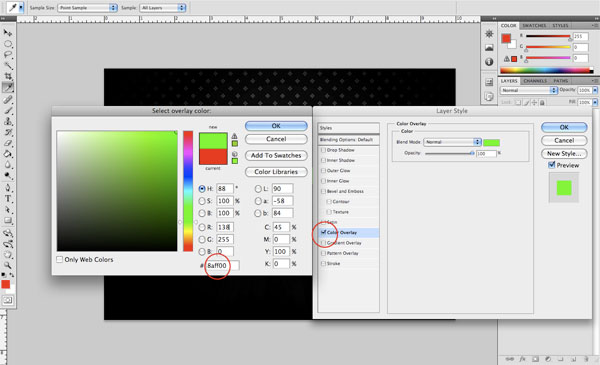This screenshot has width=600, height=365.
Task: Open the Blend Mode Normal dropdown
Action: 452,142
